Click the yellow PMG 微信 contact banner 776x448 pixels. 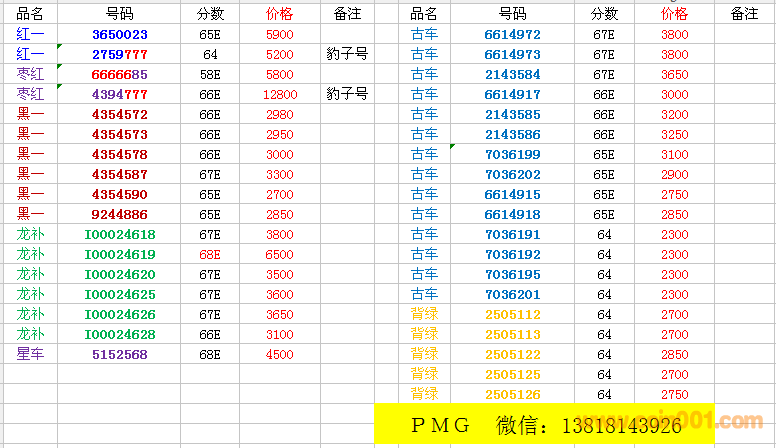pyautogui.click(x=574, y=425)
